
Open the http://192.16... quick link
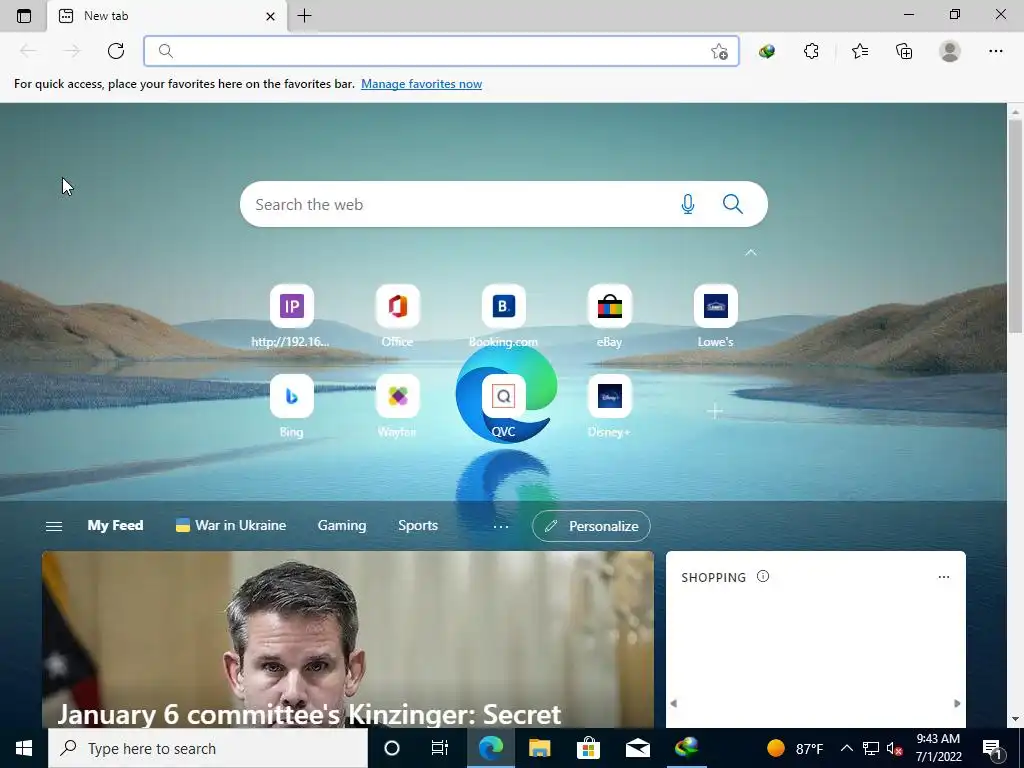[291, 316]
